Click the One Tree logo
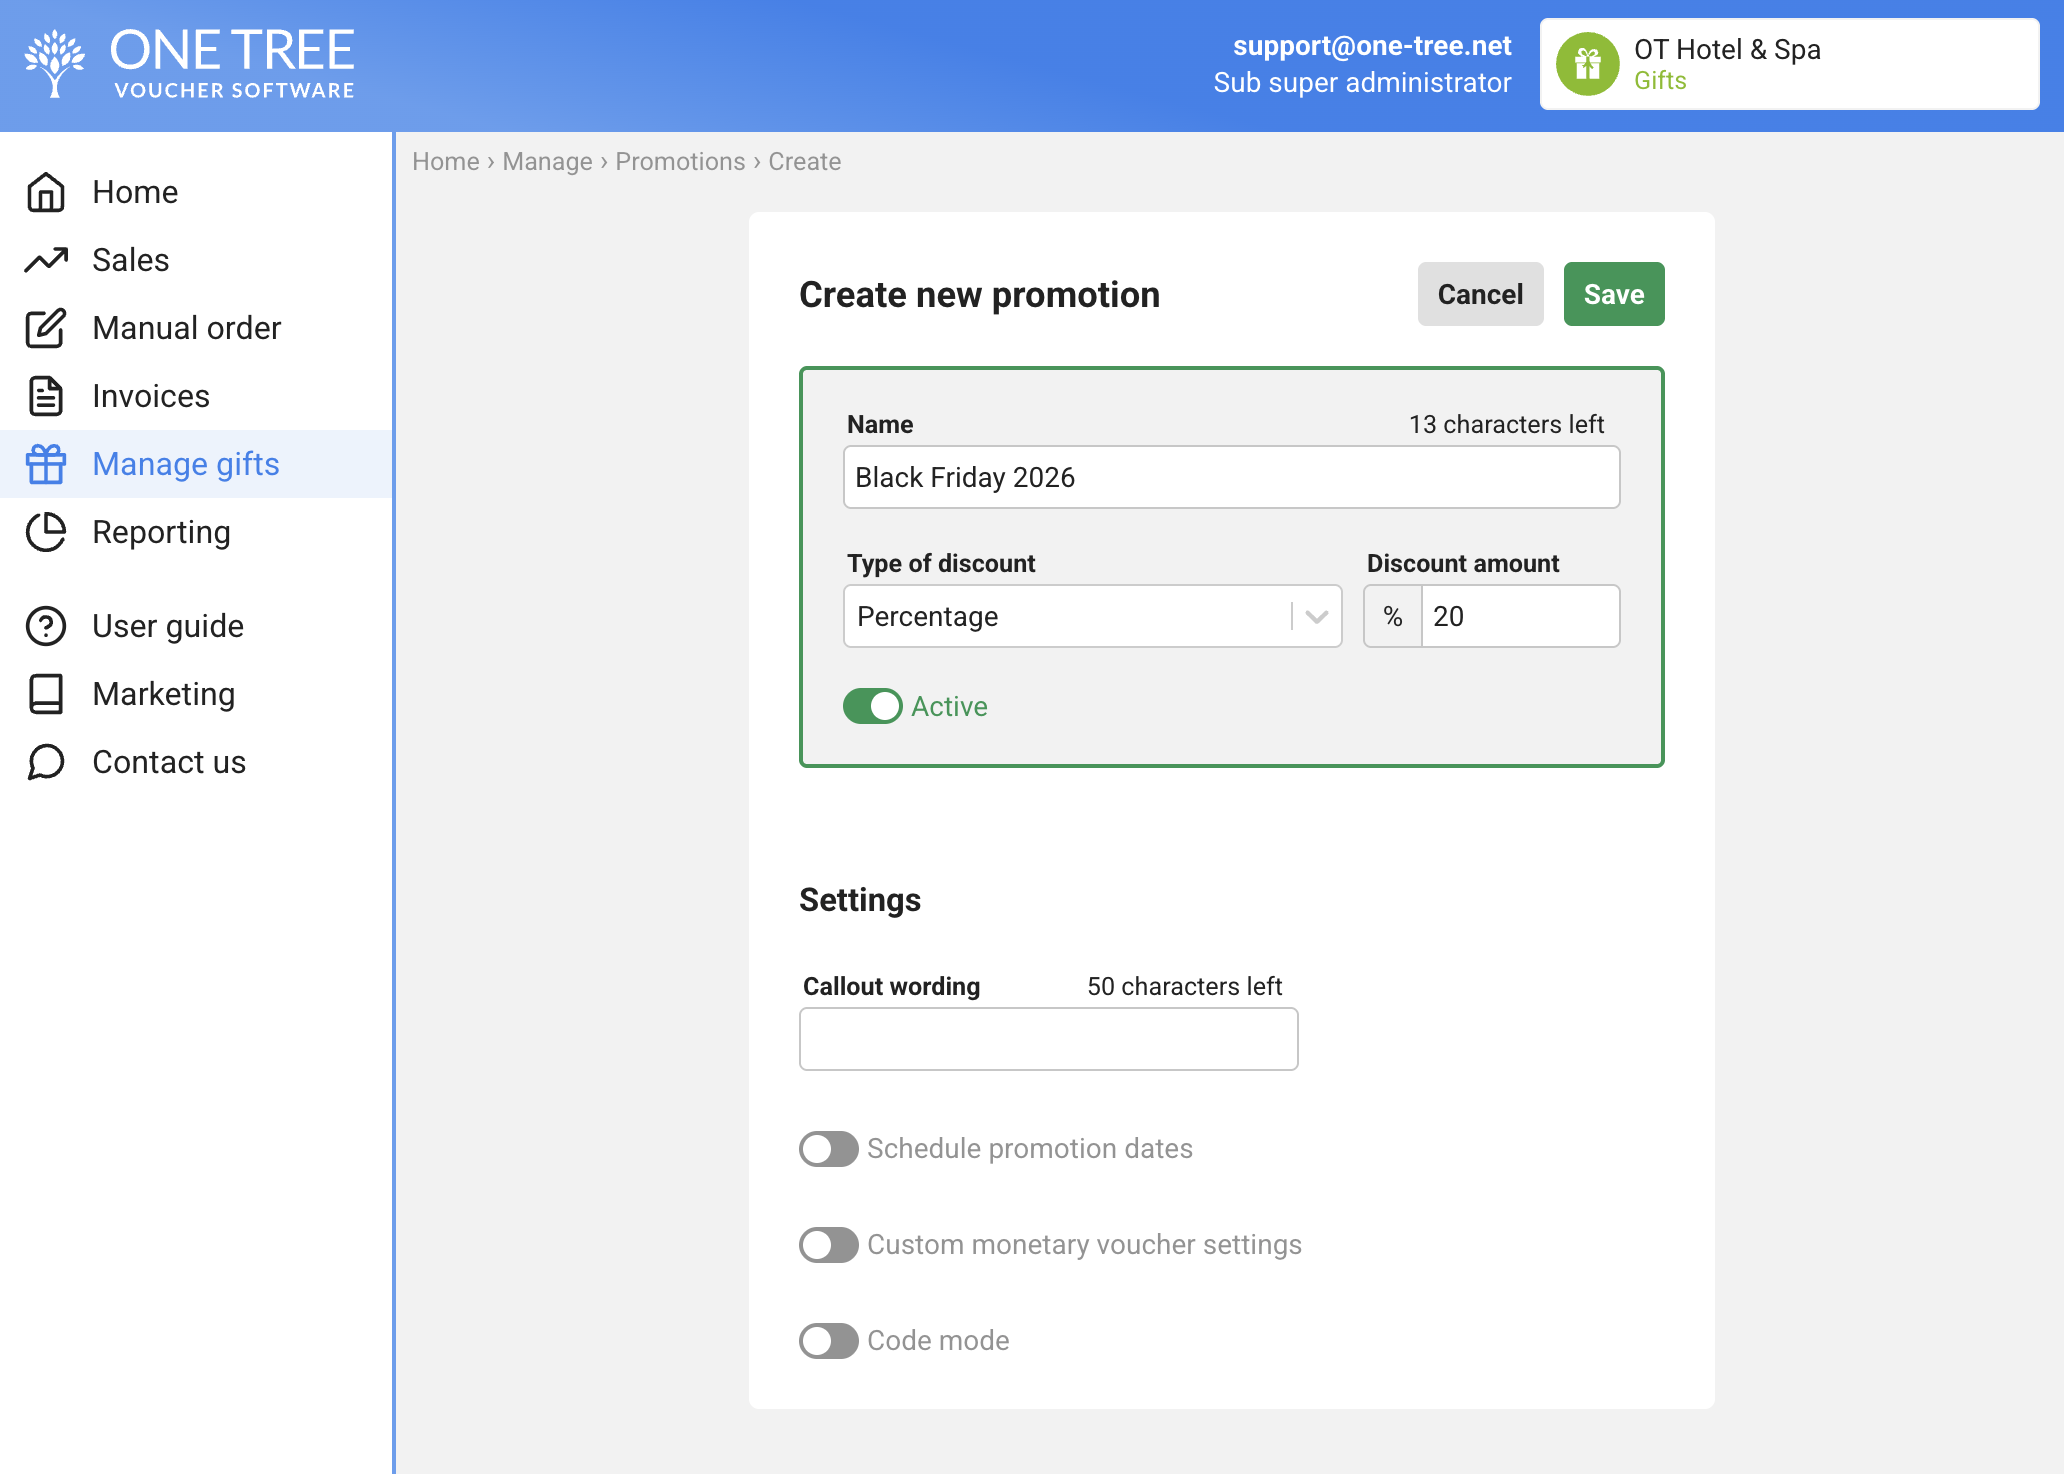 [x=190, y=64]
